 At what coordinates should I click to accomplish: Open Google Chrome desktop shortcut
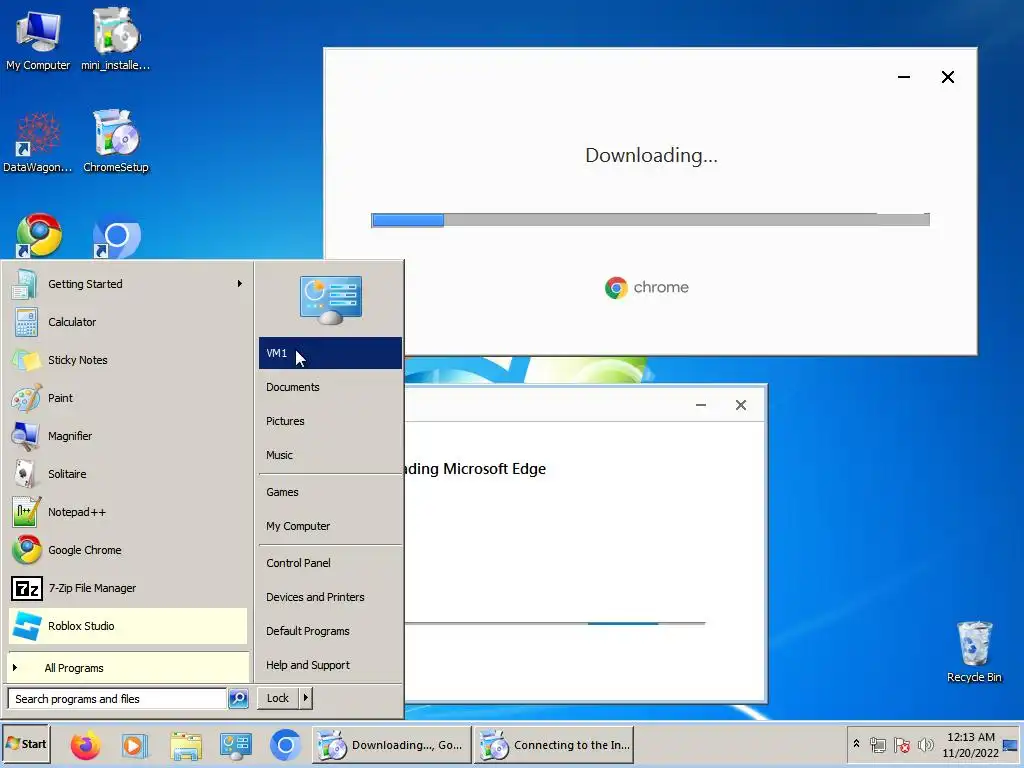pos(39,235)
